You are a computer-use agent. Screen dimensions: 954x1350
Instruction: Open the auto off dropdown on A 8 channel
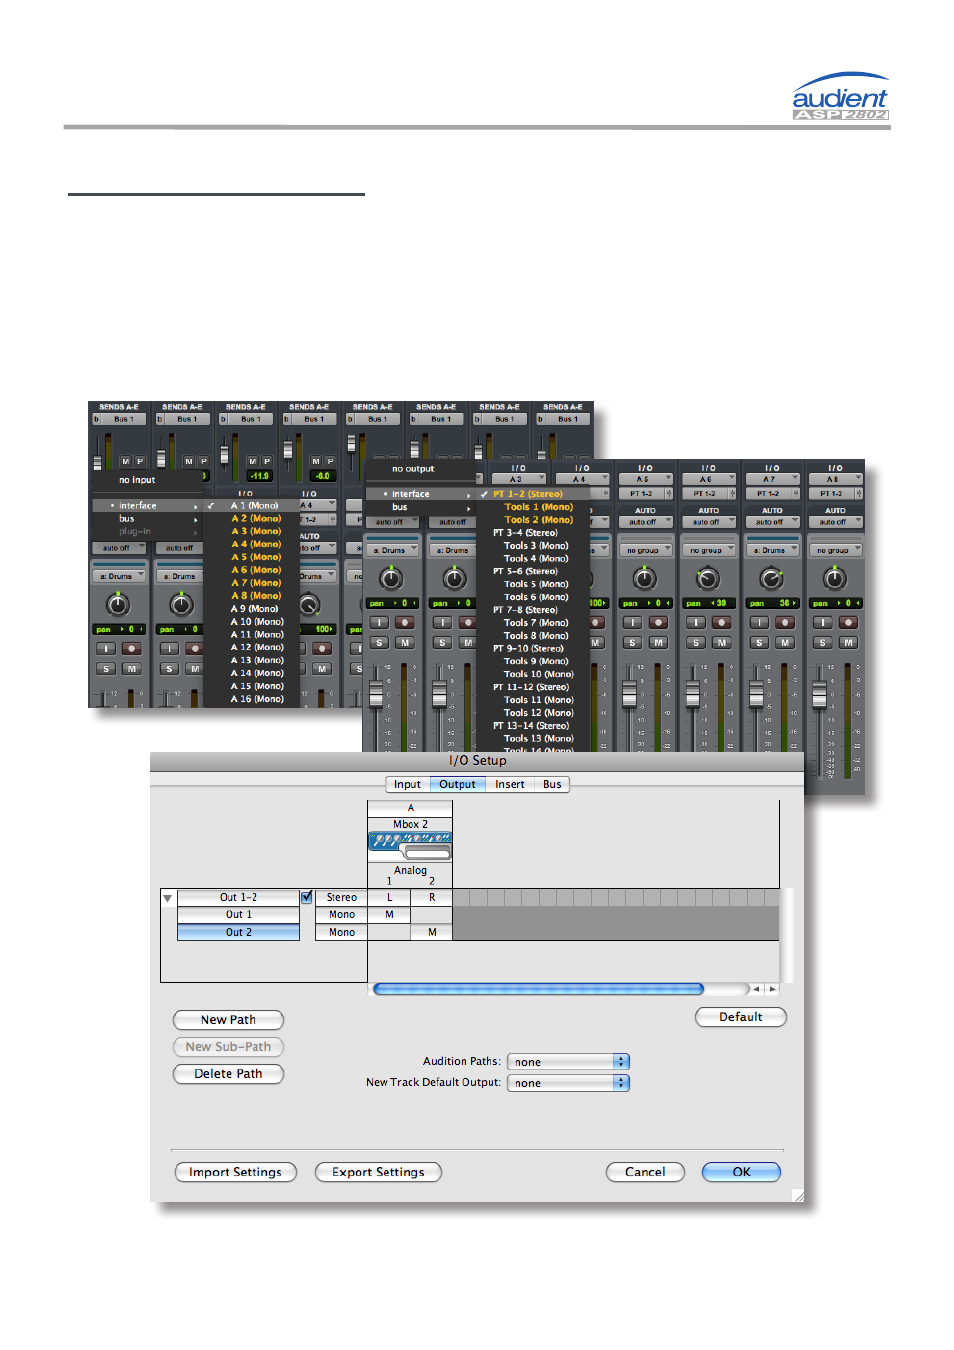pyautogui.click(x=836, y=522)
